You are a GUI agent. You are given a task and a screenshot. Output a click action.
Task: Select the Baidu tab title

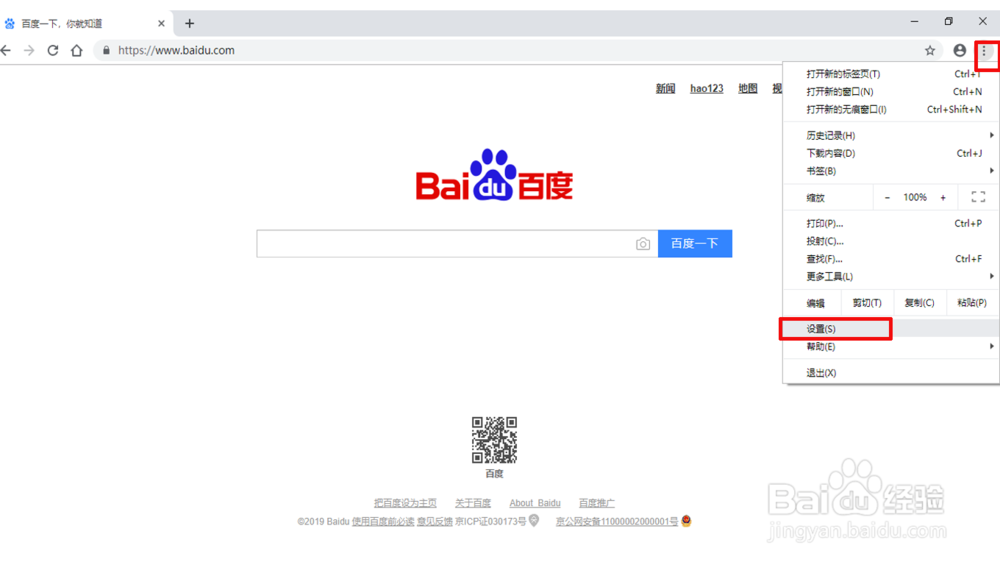(62, 24)
